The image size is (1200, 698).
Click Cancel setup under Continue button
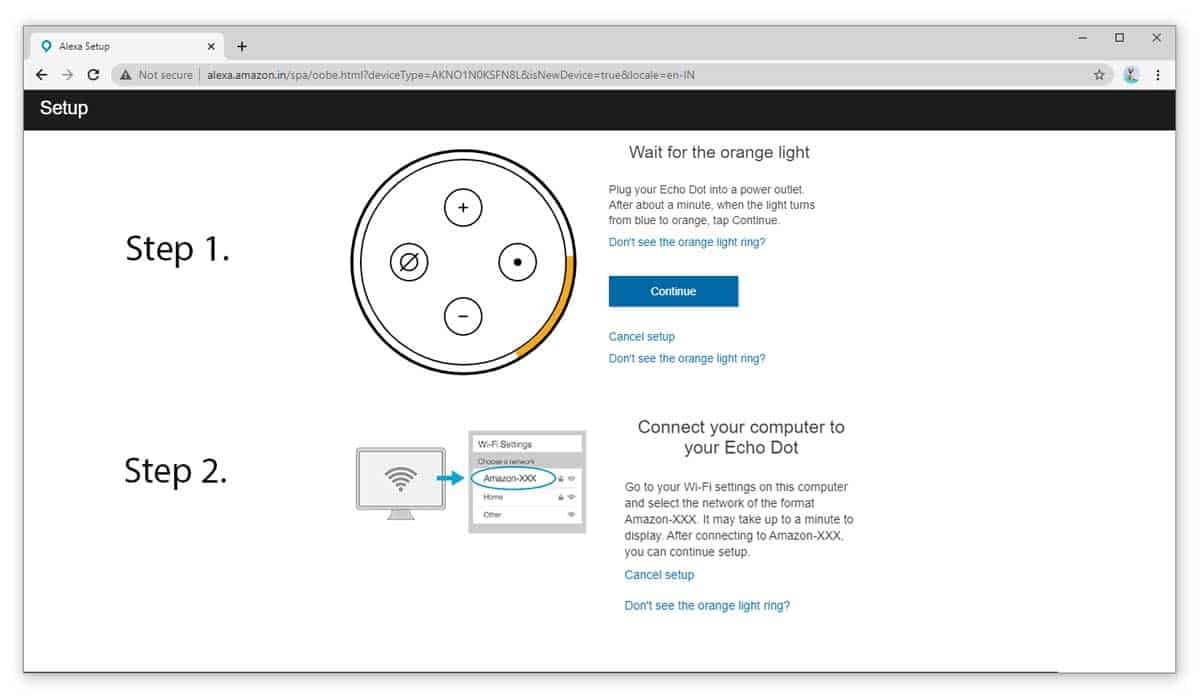[642, 337]
